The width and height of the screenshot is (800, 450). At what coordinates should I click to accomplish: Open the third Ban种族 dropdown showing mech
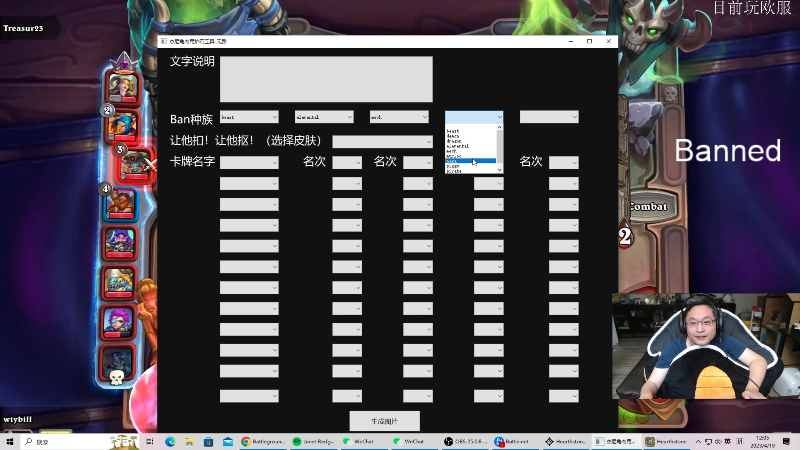point(399,117)
